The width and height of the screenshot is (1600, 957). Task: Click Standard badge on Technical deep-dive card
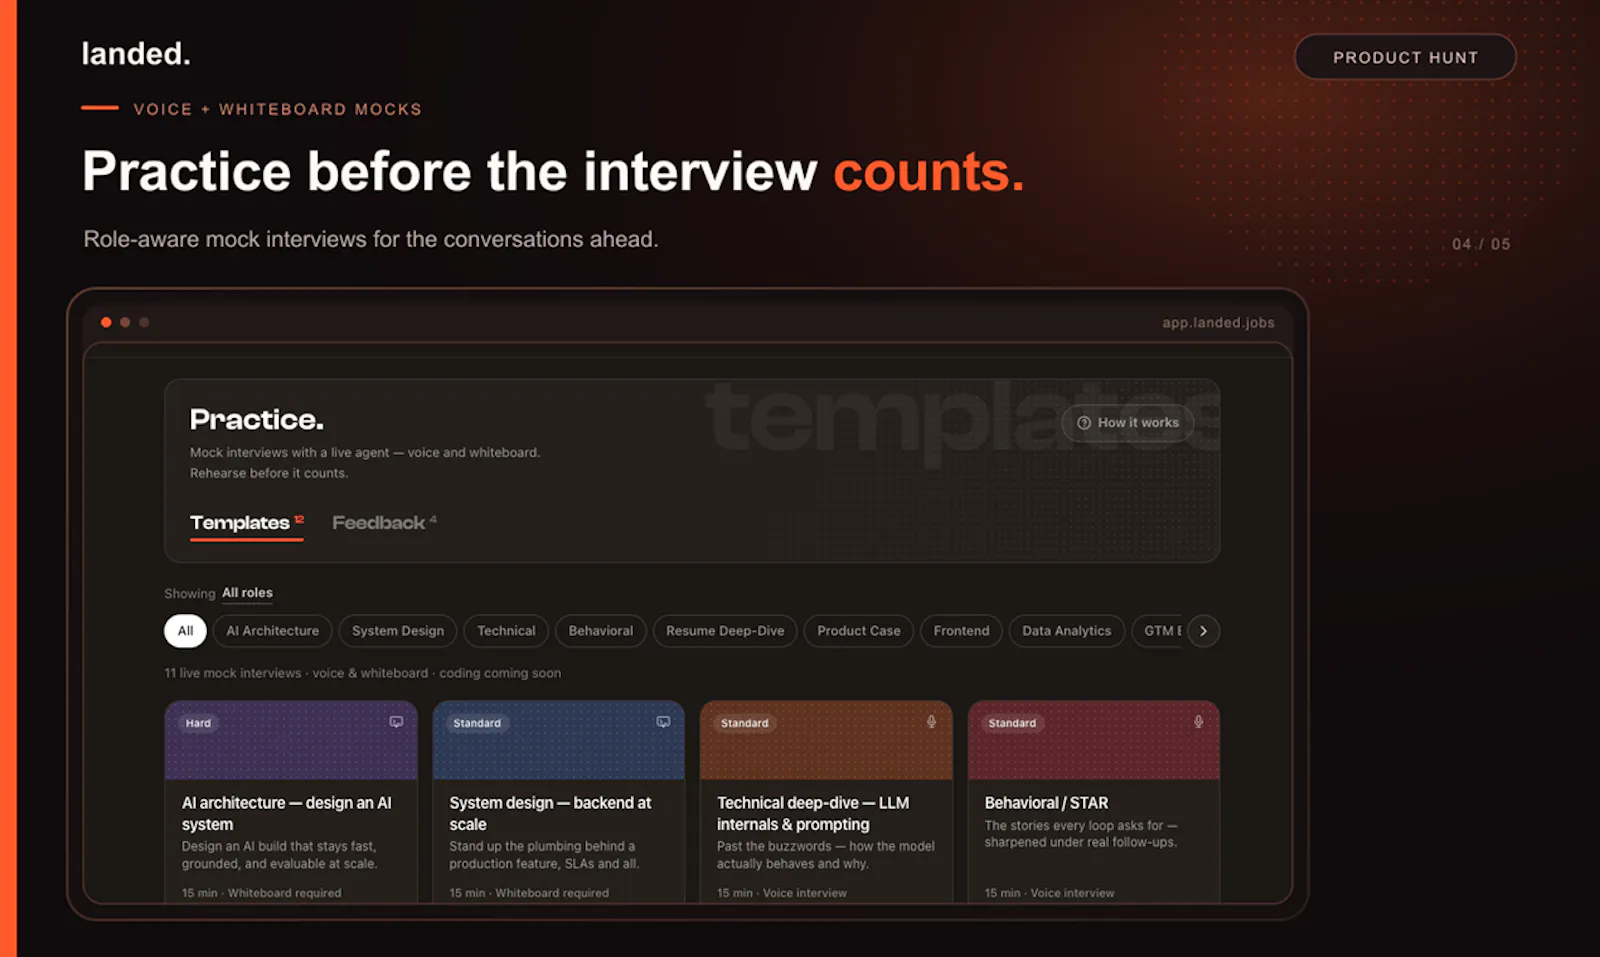(745, 723)
